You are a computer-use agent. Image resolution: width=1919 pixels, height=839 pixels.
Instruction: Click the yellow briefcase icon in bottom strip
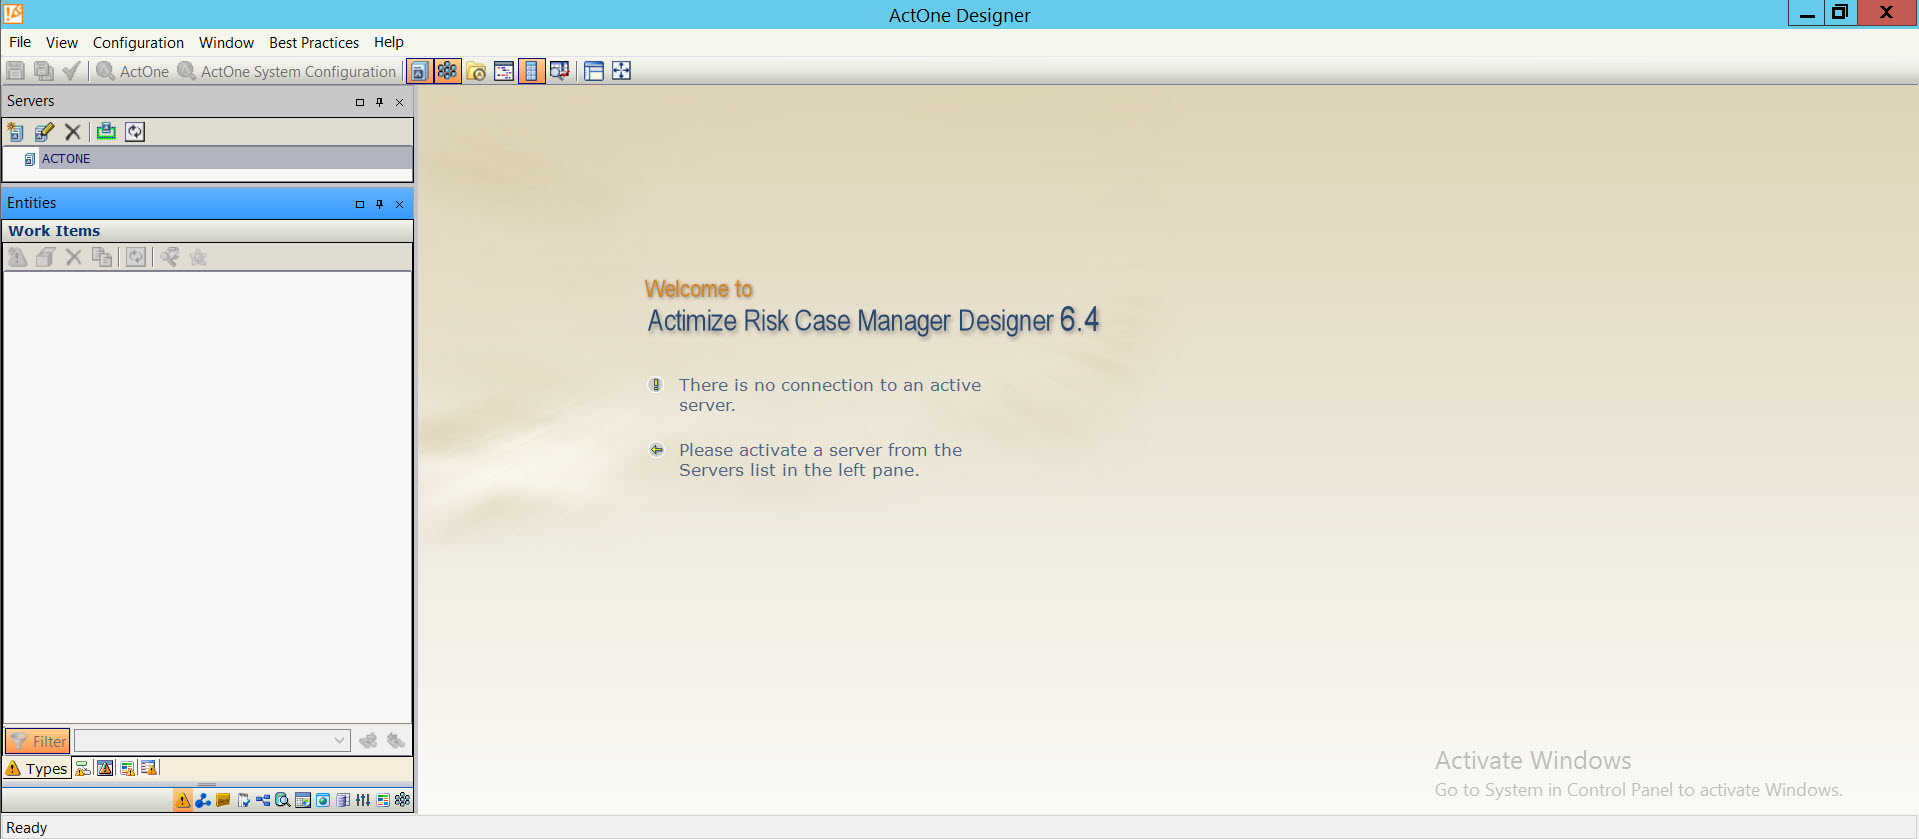(223, 800)
